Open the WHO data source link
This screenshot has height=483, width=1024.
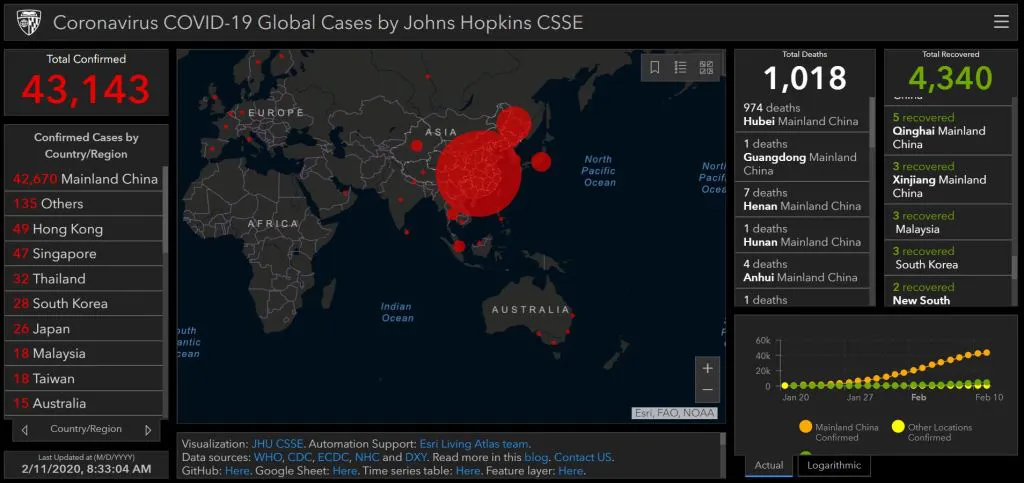pyautogui.click(x=267, y=458)
